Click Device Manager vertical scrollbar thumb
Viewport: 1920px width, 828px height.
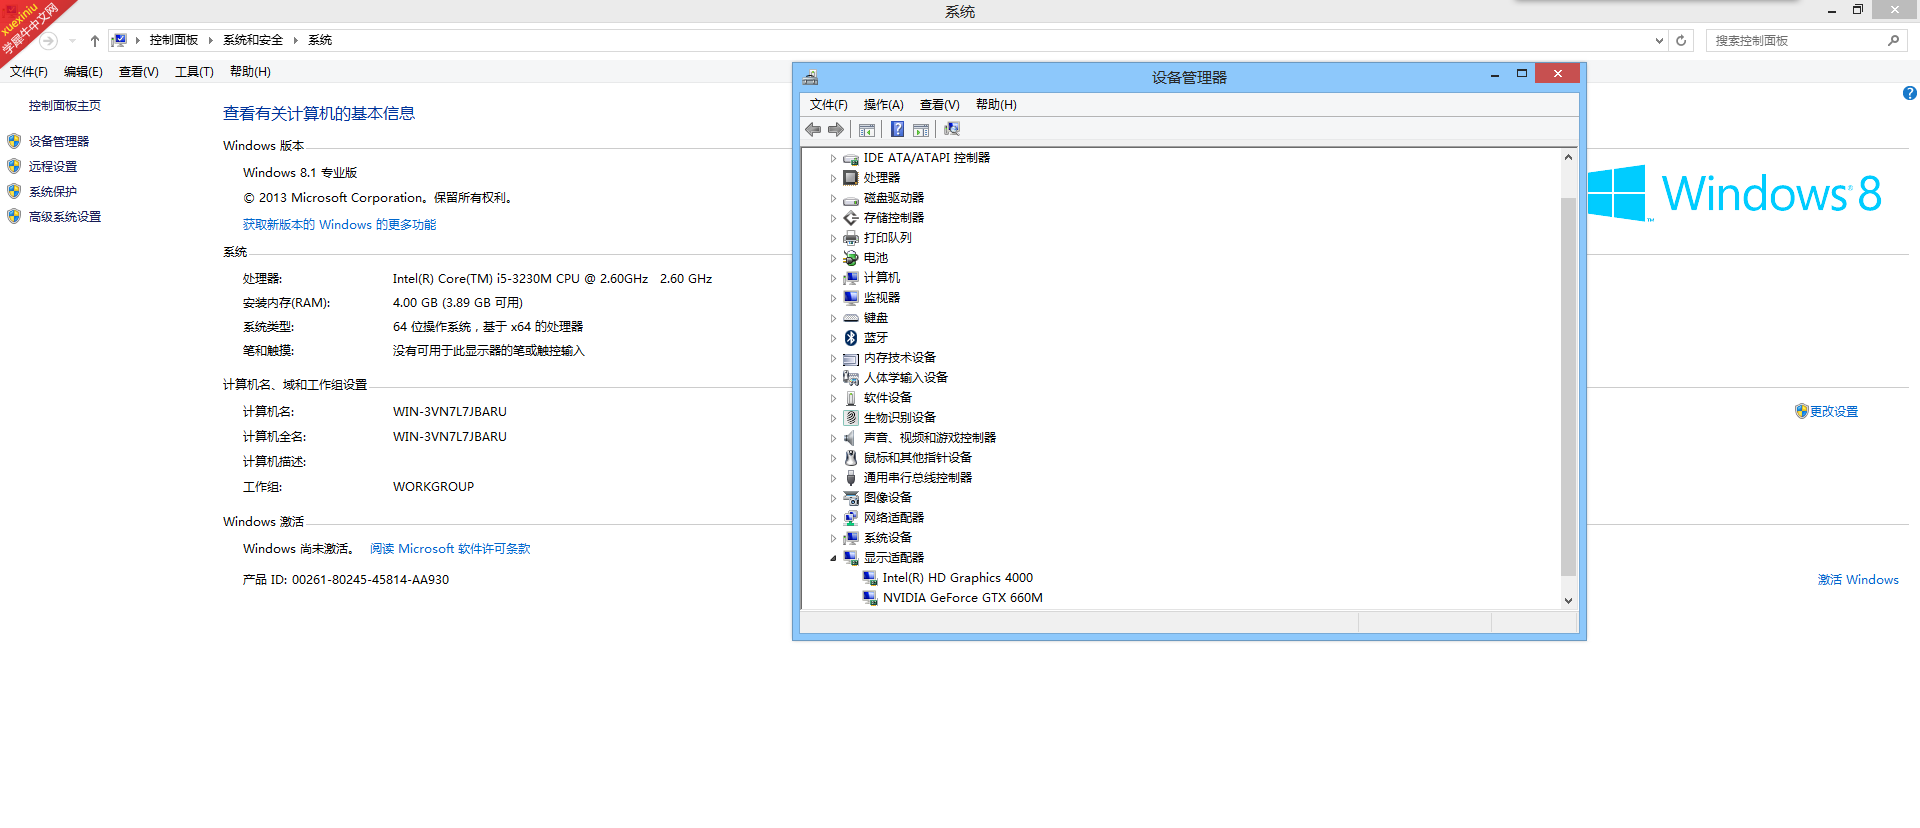1568,386
